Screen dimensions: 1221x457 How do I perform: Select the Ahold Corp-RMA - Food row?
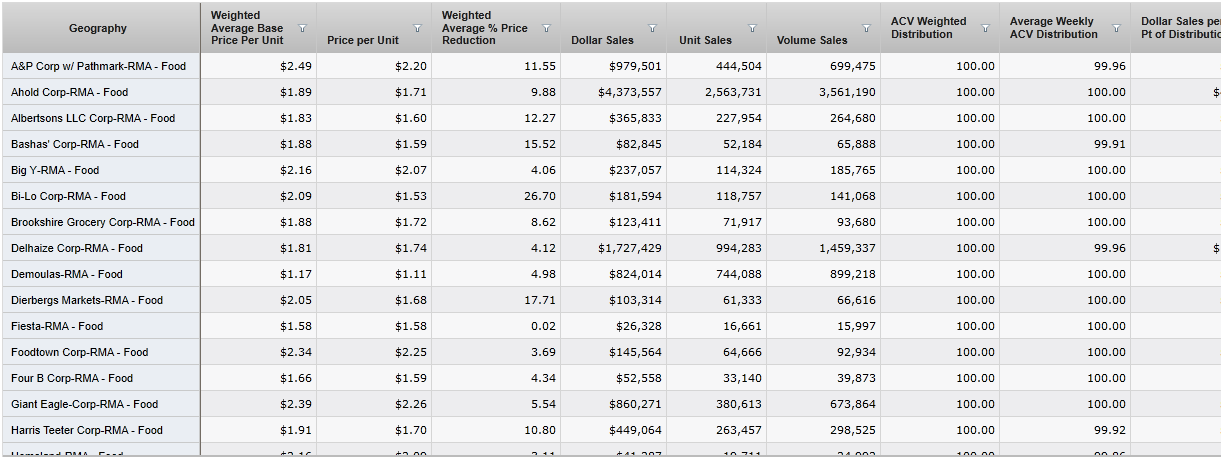click(70, 92)
